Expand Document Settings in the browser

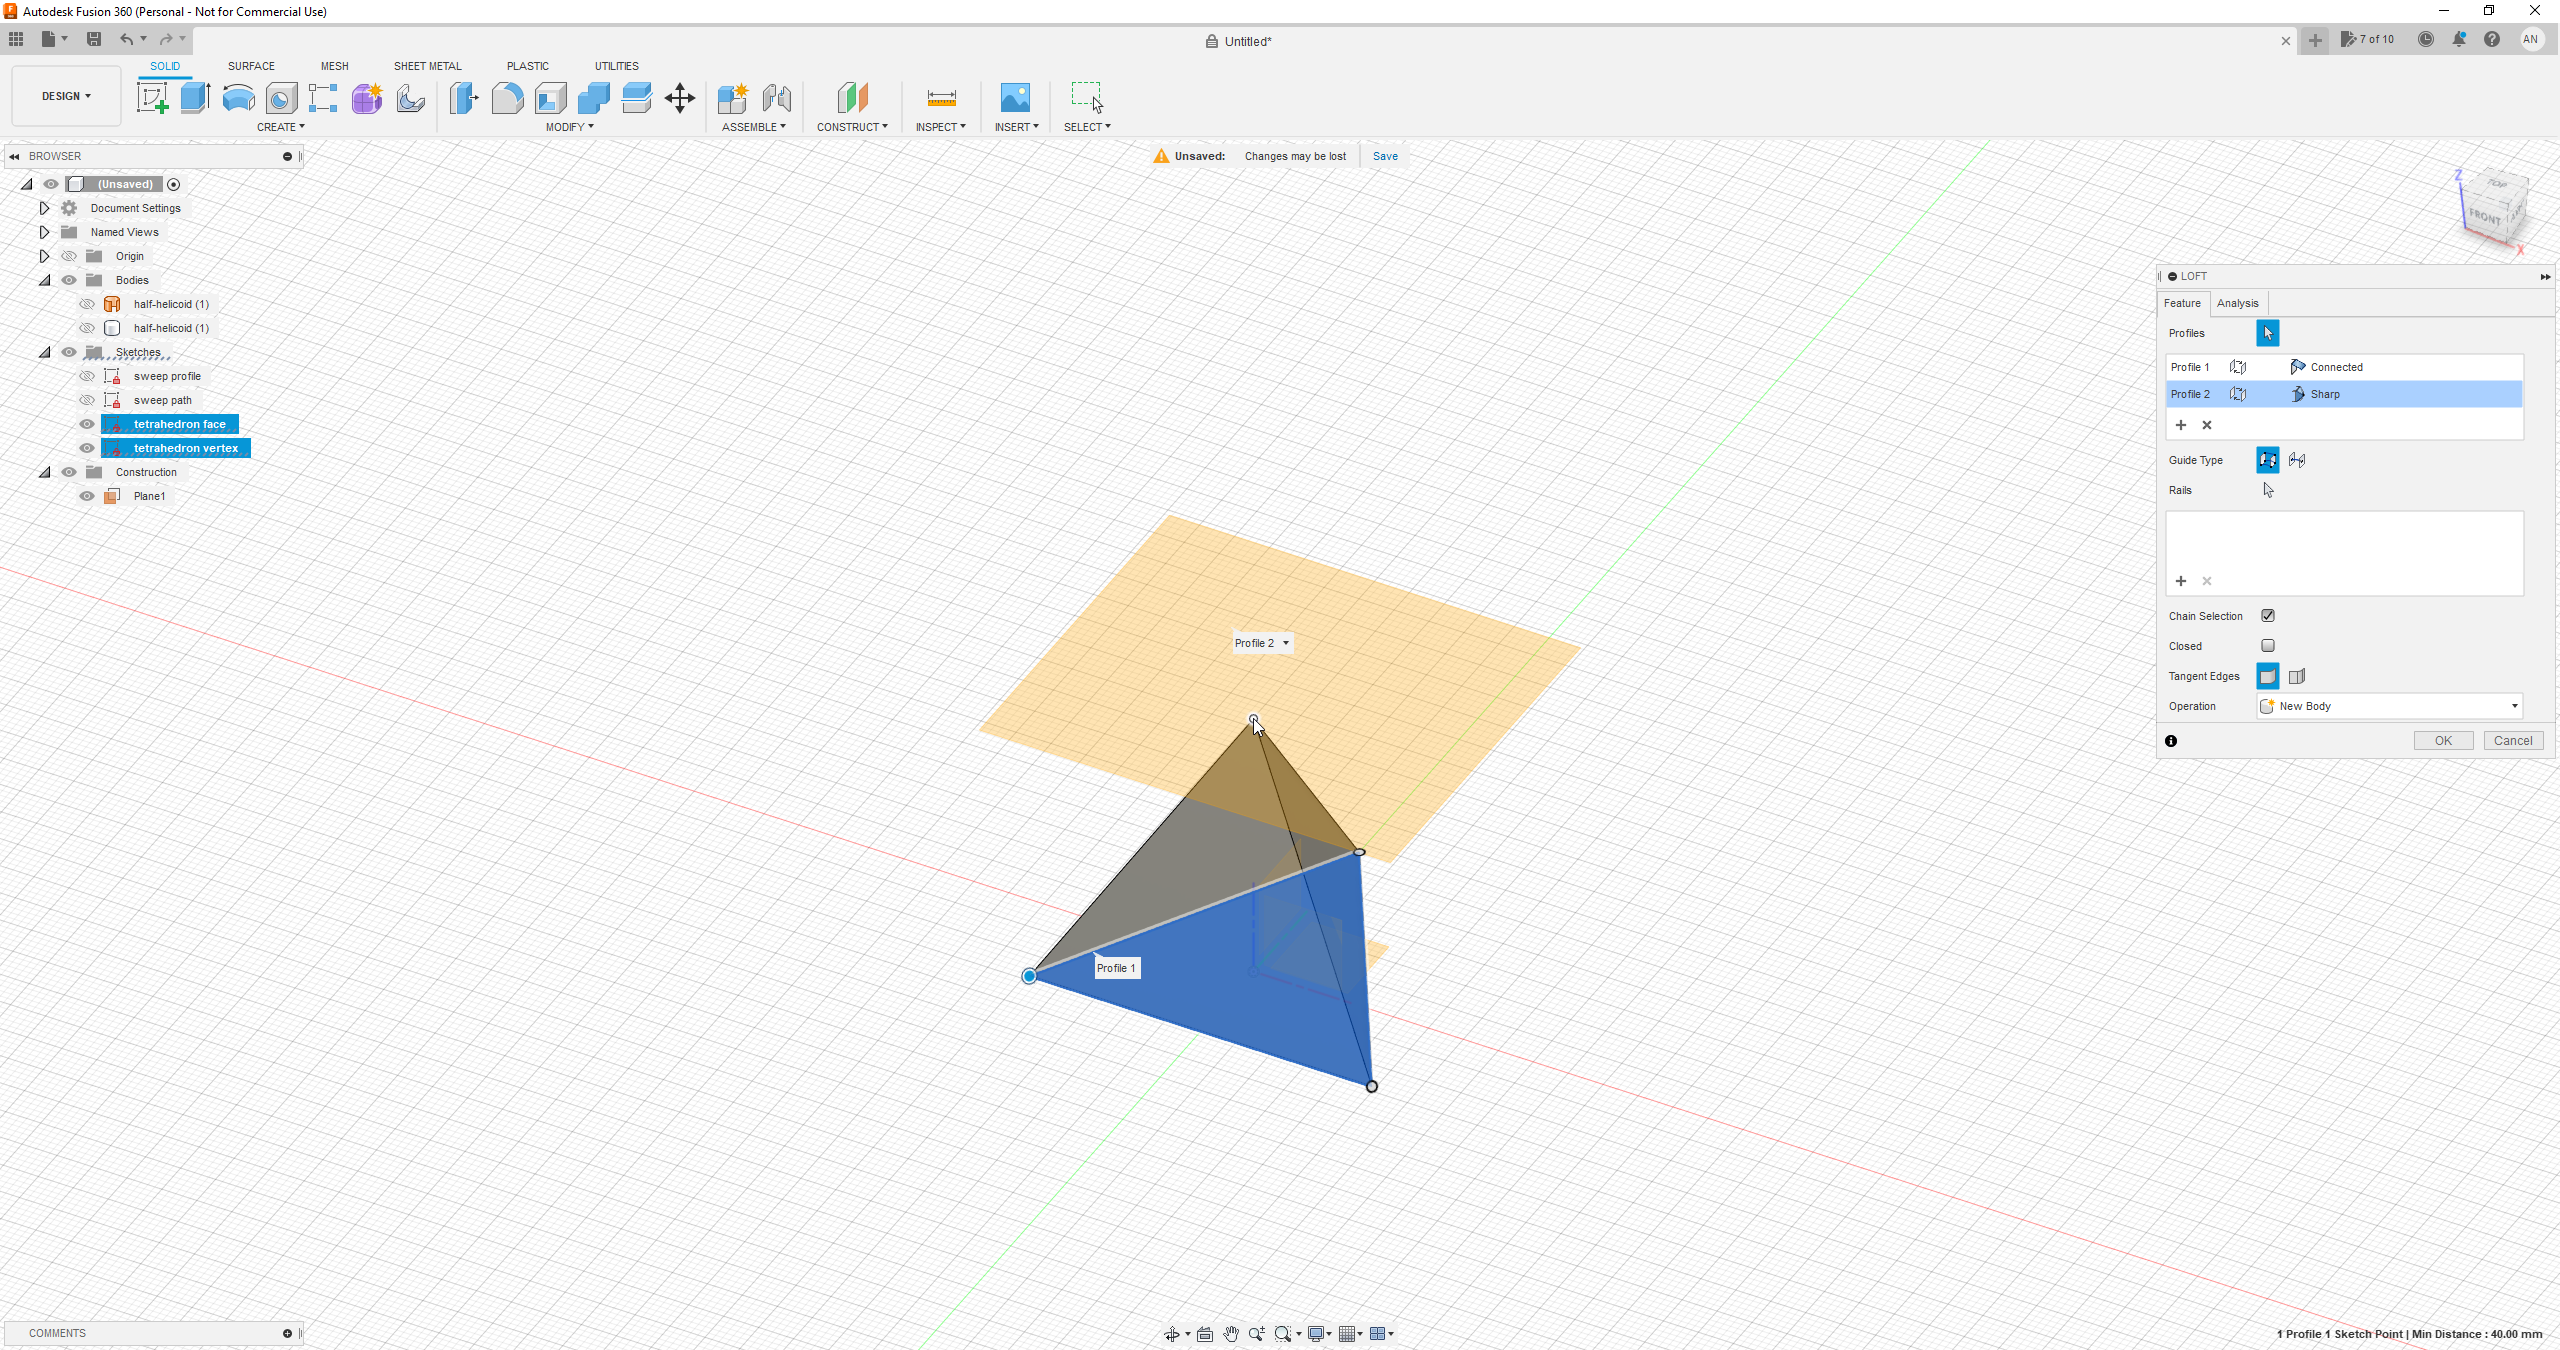(x=44, y=207)
